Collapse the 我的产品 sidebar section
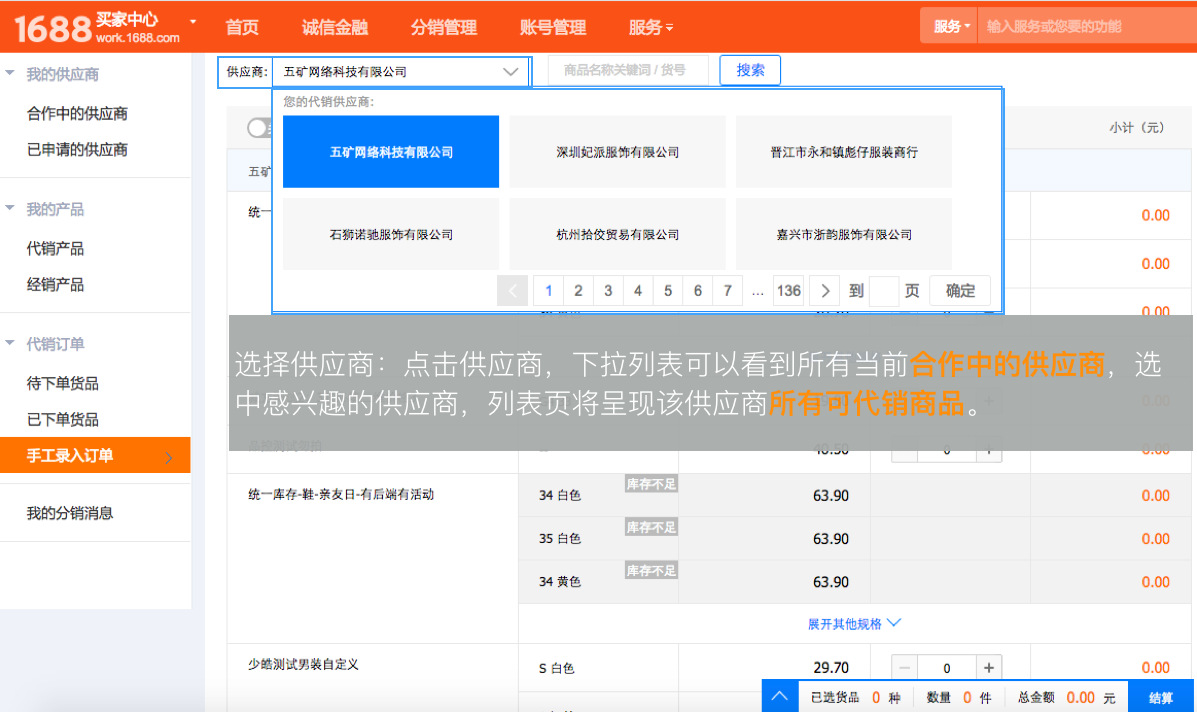 coord(10,208)
